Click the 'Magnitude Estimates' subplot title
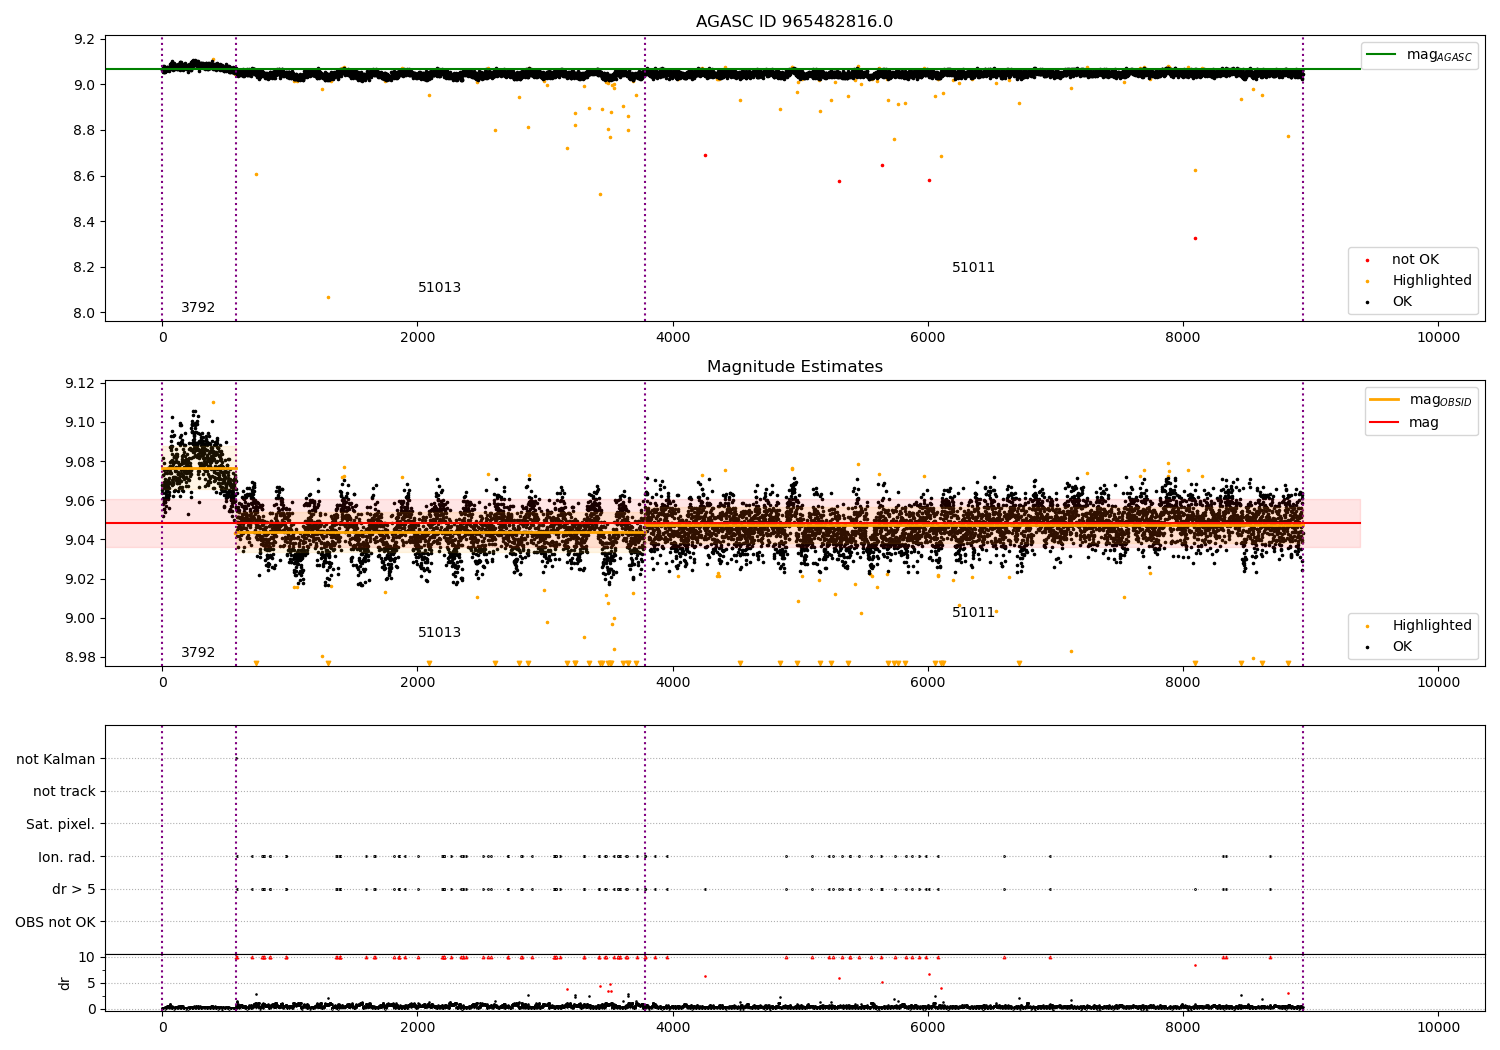This screenshot has height=1050, width=1500. (x=794, y=367)
